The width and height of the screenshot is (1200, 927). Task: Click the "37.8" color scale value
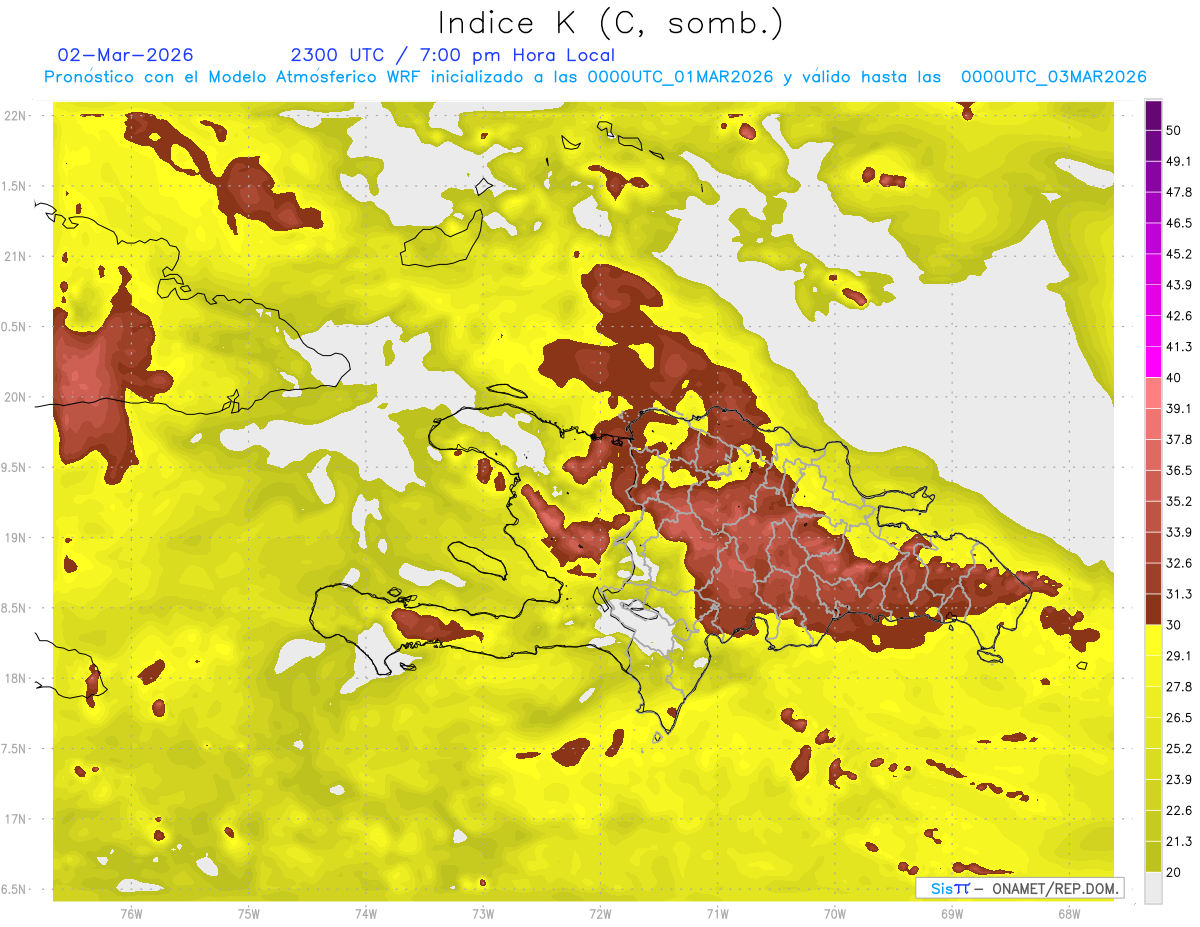pos(1179,439)
